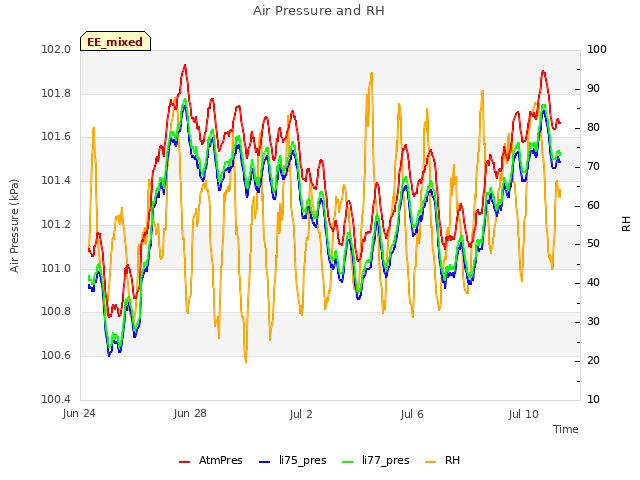Click the 101.8 pressure tick label
The image size is (640, 480).
coord(56,94)
